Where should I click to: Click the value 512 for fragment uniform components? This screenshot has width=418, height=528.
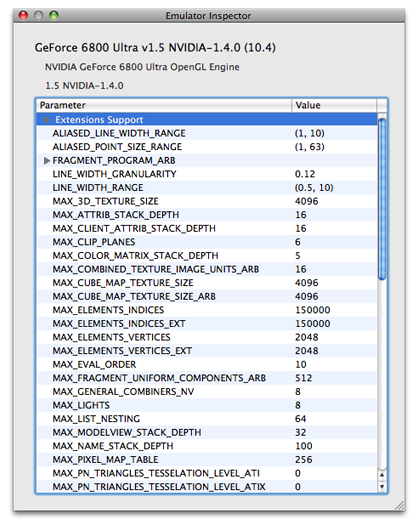[303, 378]
